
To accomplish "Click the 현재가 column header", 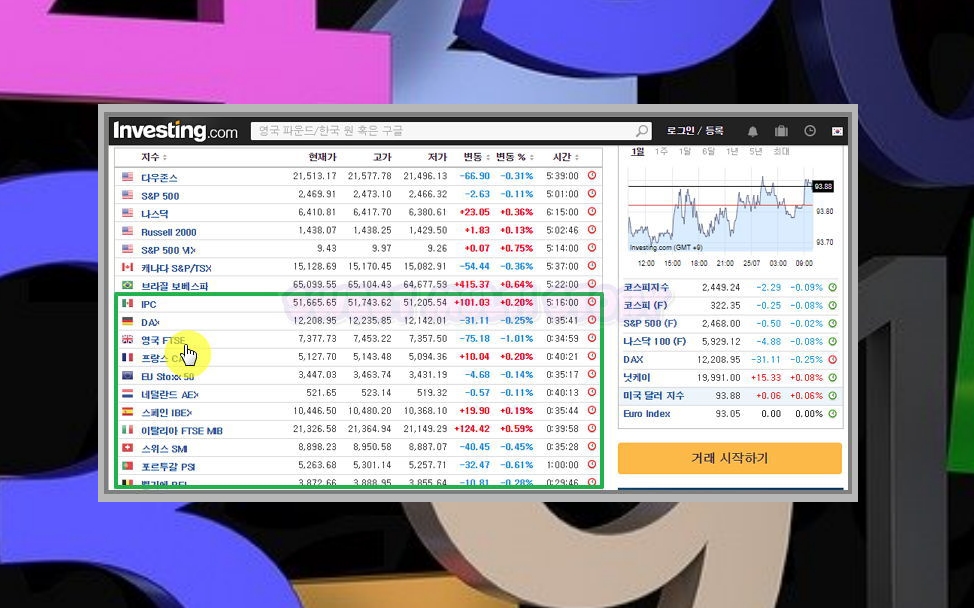I will pos(322,157).
